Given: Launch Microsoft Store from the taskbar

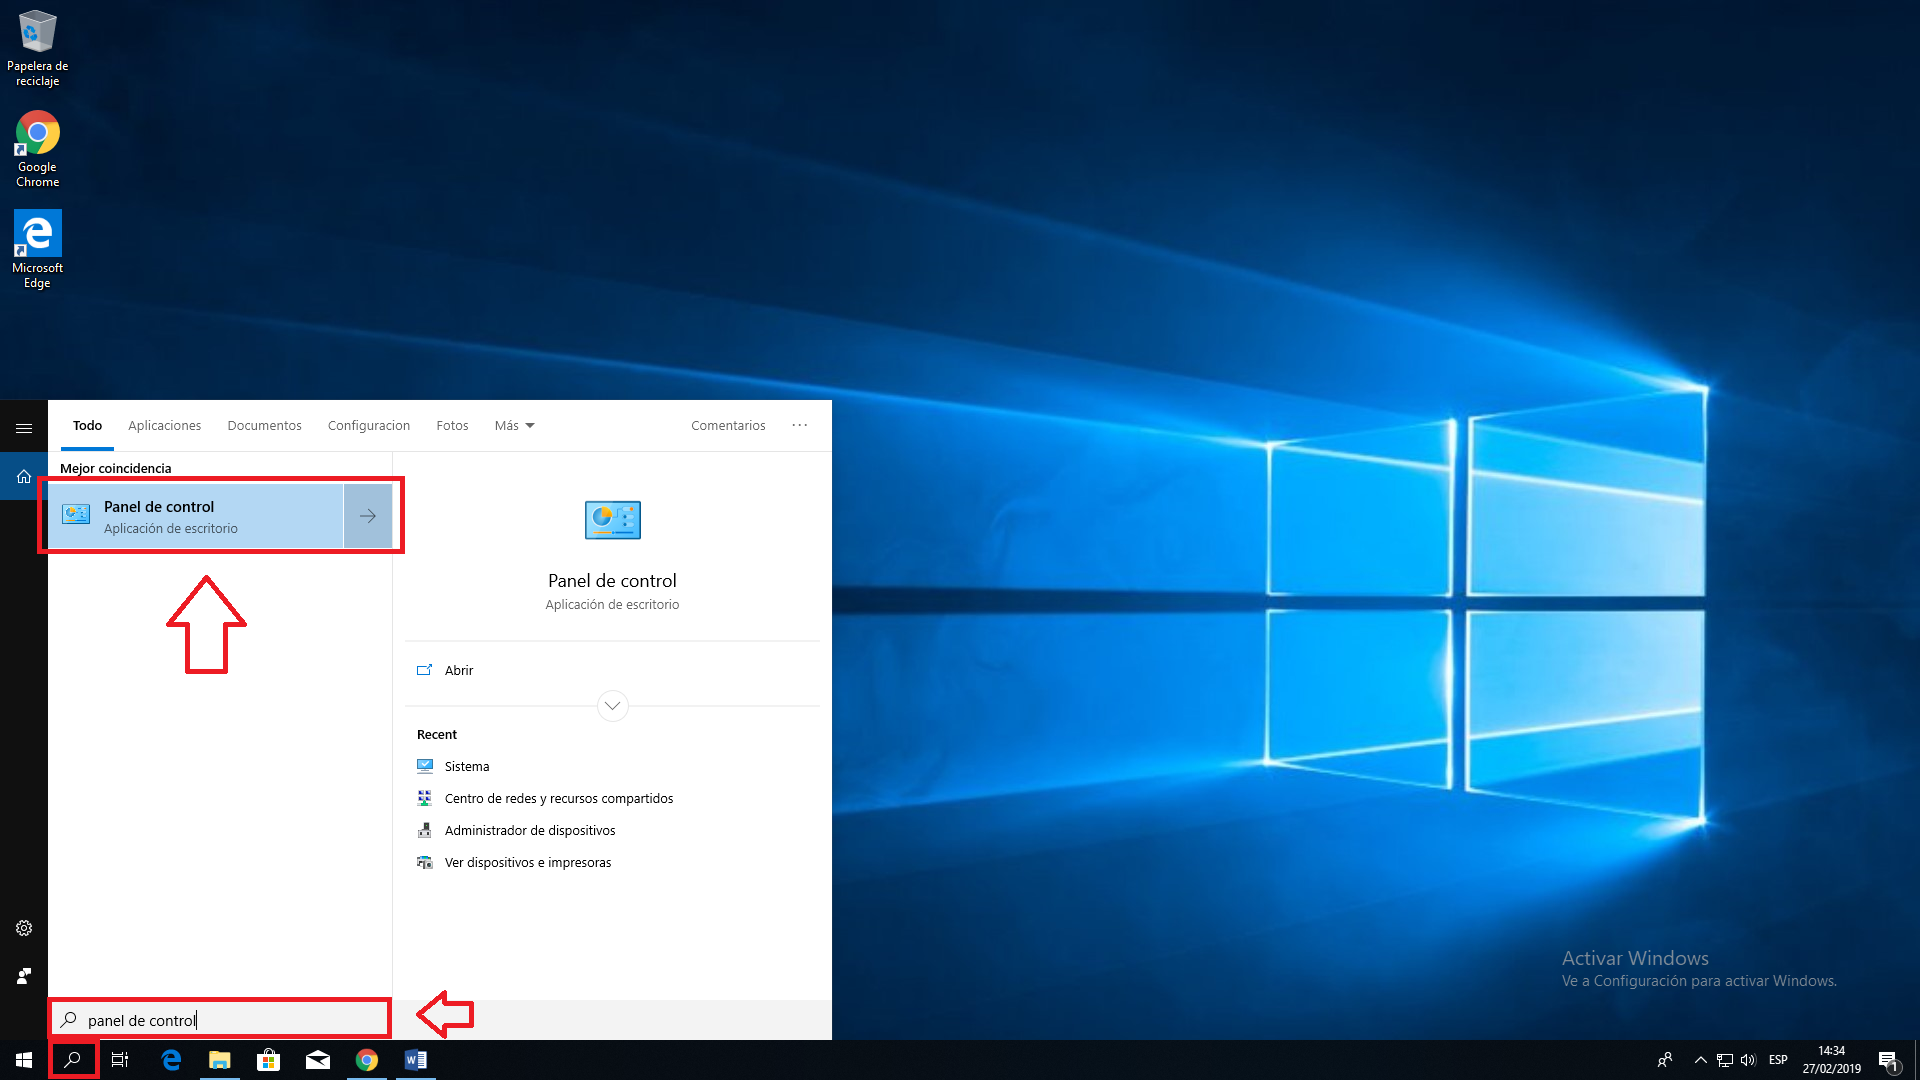Looking at the screenshot, I should point(268,1060).
